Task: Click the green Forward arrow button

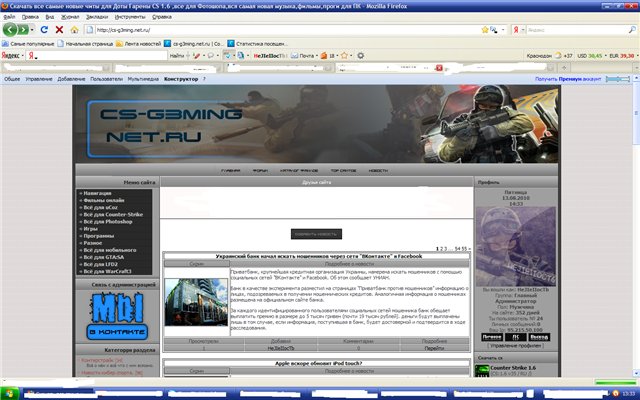Action: tap(23, 30)
